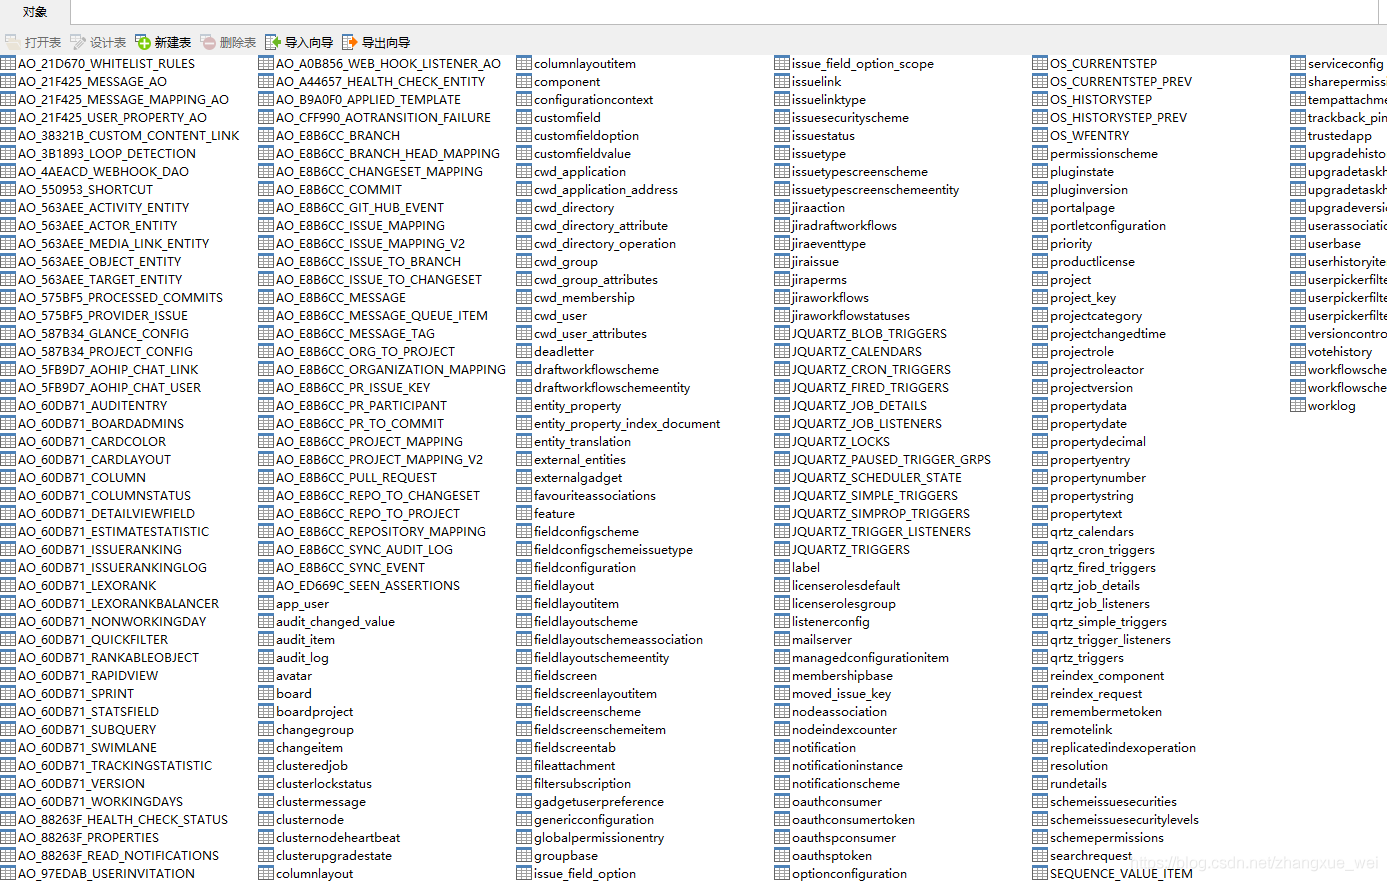Select the AO_60DB71_AUDITENTRY table name
Image resolution: width=1387 pixels, height=881 pixels.
click(93, 405)
